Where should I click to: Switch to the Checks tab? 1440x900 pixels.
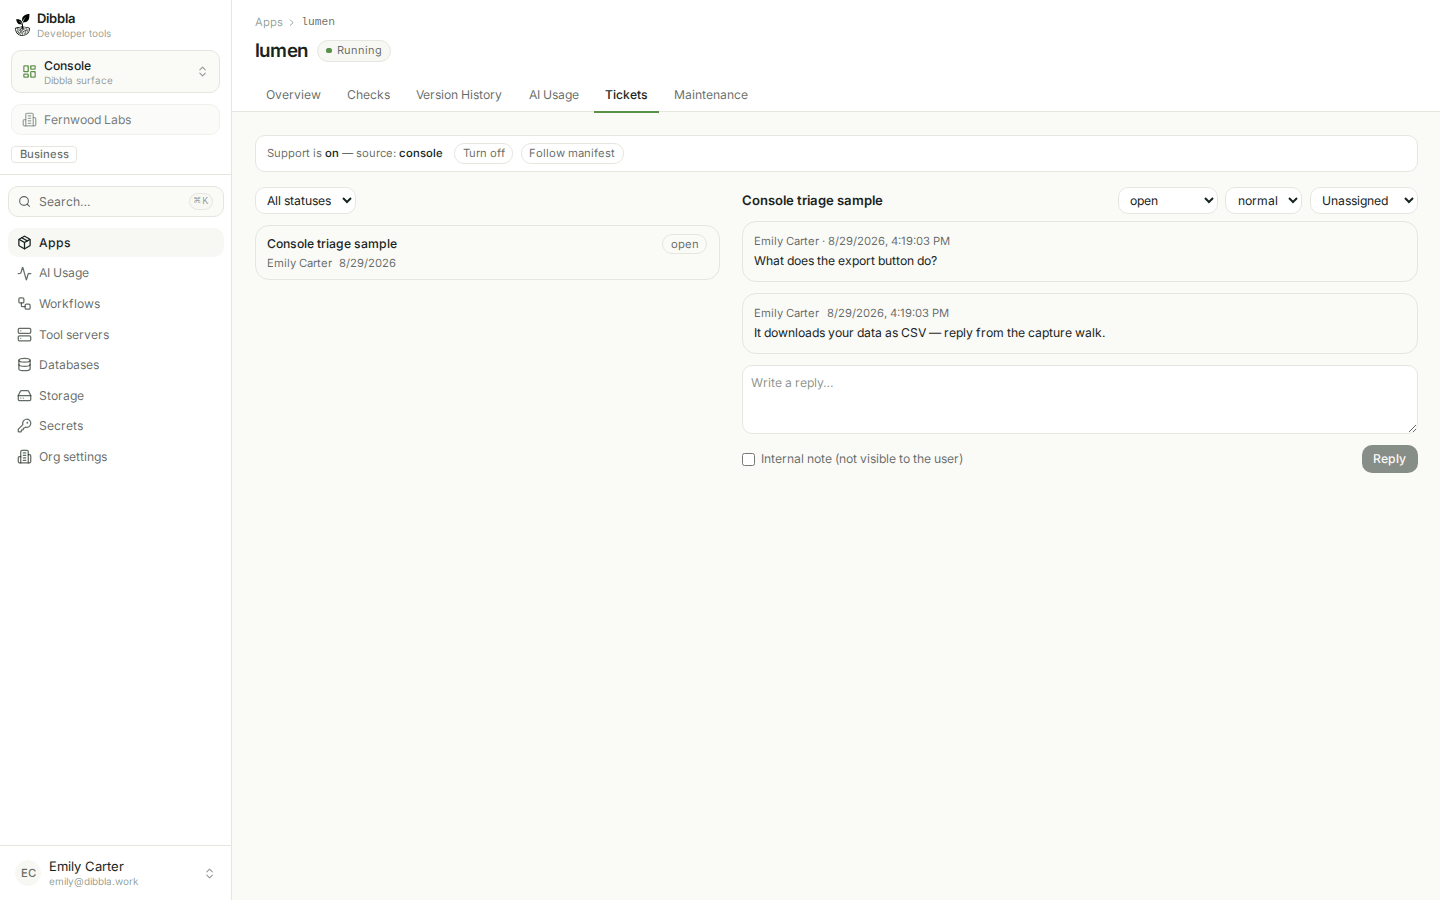coord(368,95)
